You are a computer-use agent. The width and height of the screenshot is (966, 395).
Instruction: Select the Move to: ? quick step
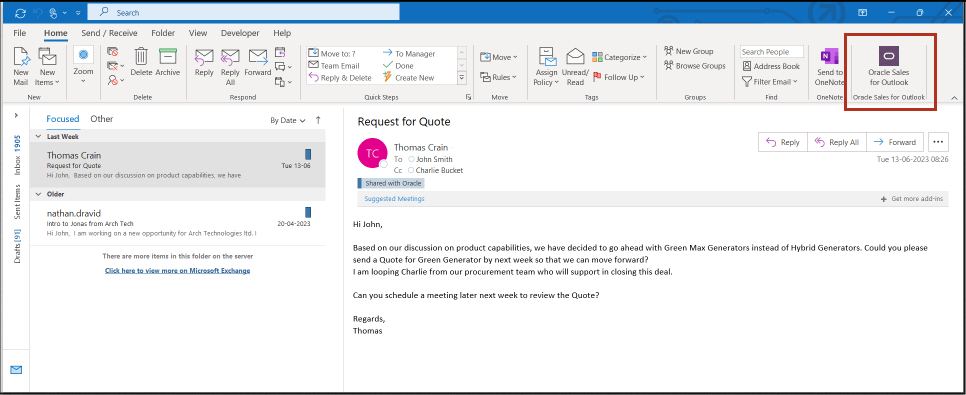click(333, 54)
